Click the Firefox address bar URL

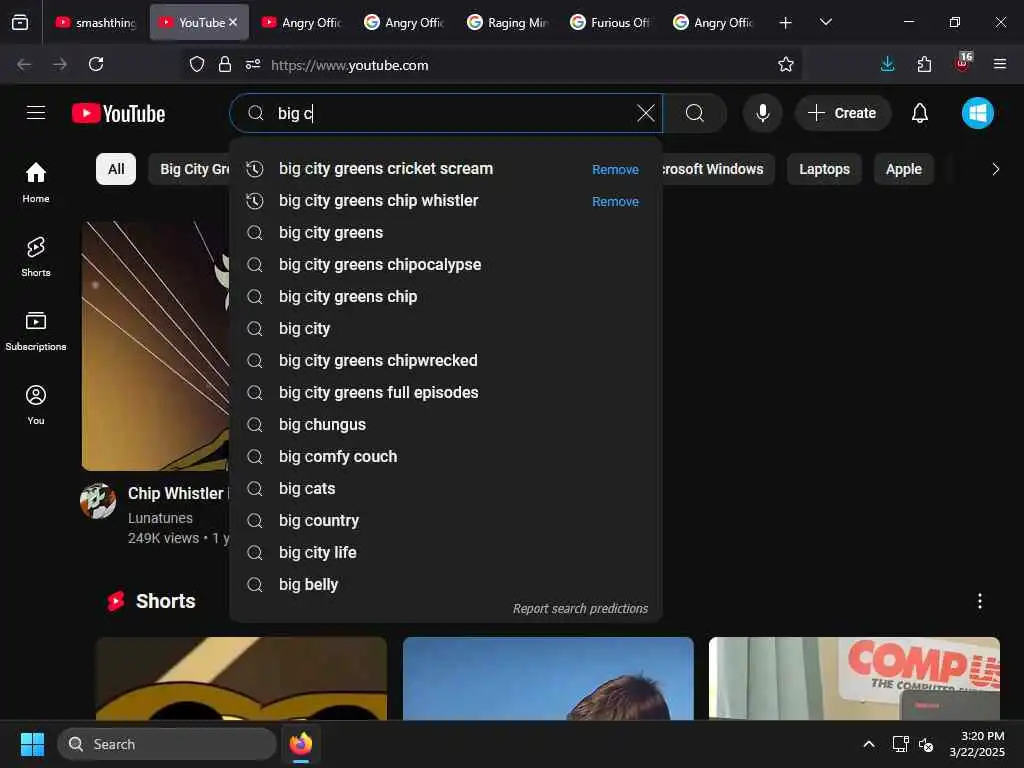[349, 65]
